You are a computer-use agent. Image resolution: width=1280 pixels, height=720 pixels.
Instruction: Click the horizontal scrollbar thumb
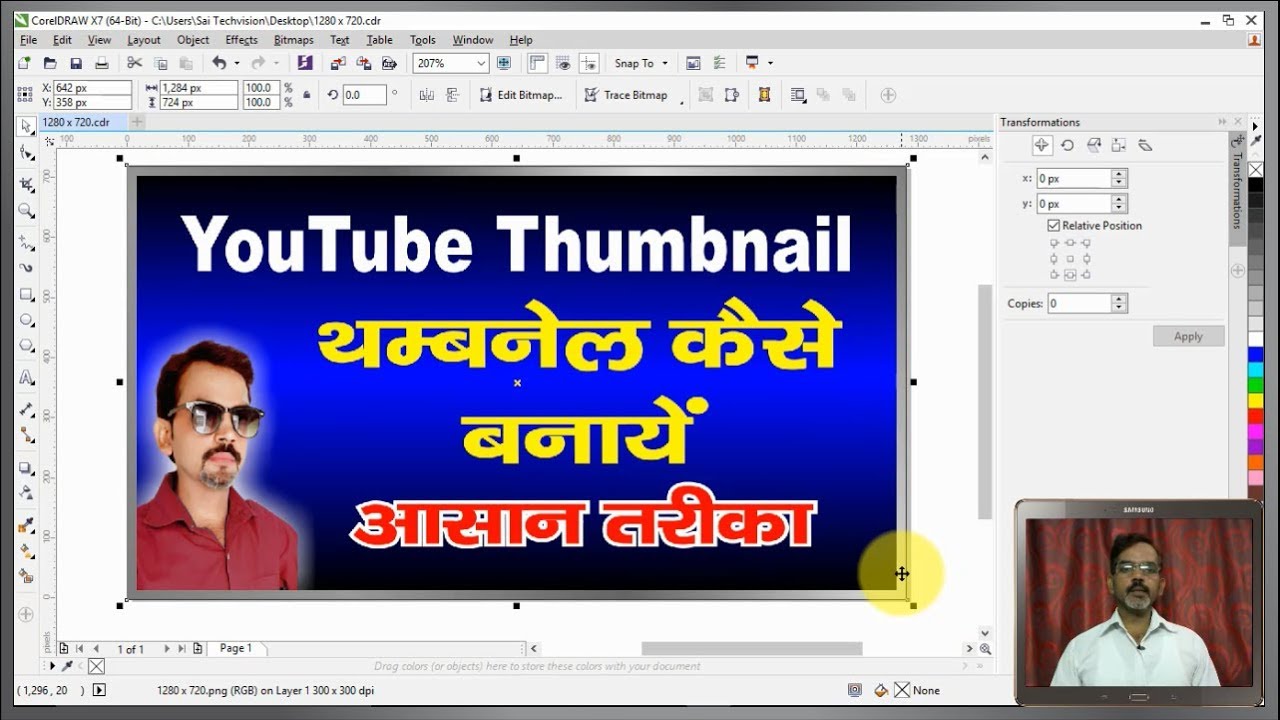pyautogui.click(x=751, y=649)
